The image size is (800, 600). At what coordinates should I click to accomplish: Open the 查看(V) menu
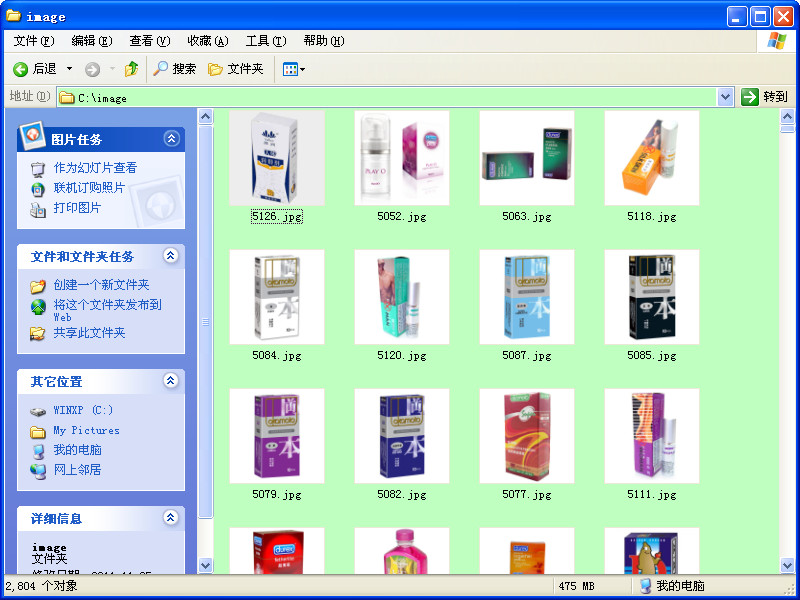149,41
